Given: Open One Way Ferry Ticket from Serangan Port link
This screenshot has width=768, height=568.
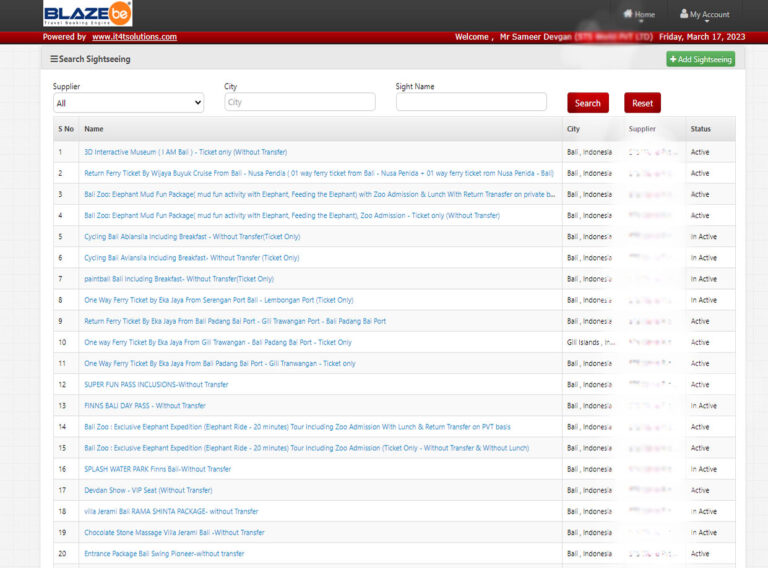Looking at the screenshot, I should click(218, 300).
